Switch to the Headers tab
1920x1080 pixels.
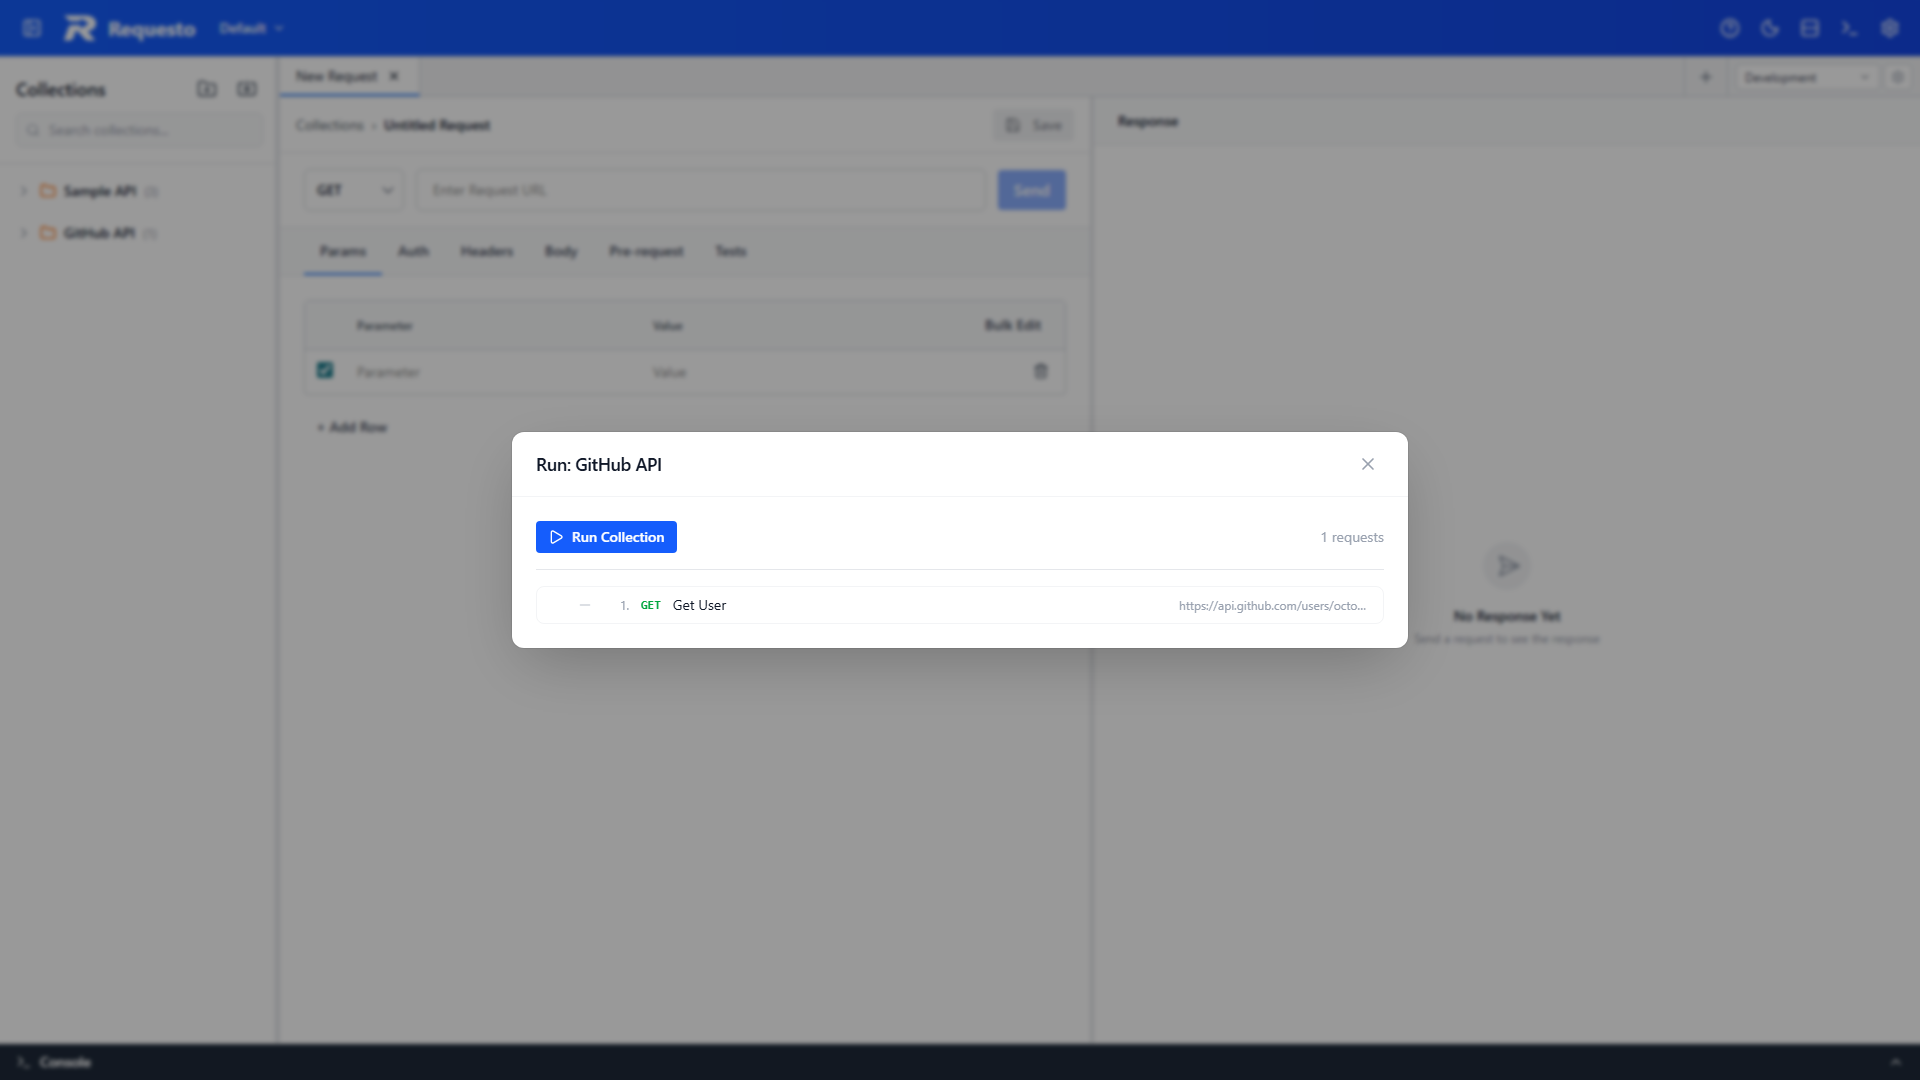(487, 251)
